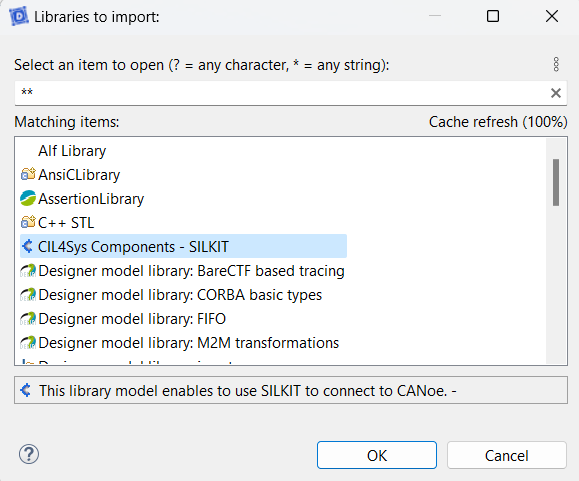Select Designer model library: CORBA basic types
579x481 pixels.
(180, 295)
